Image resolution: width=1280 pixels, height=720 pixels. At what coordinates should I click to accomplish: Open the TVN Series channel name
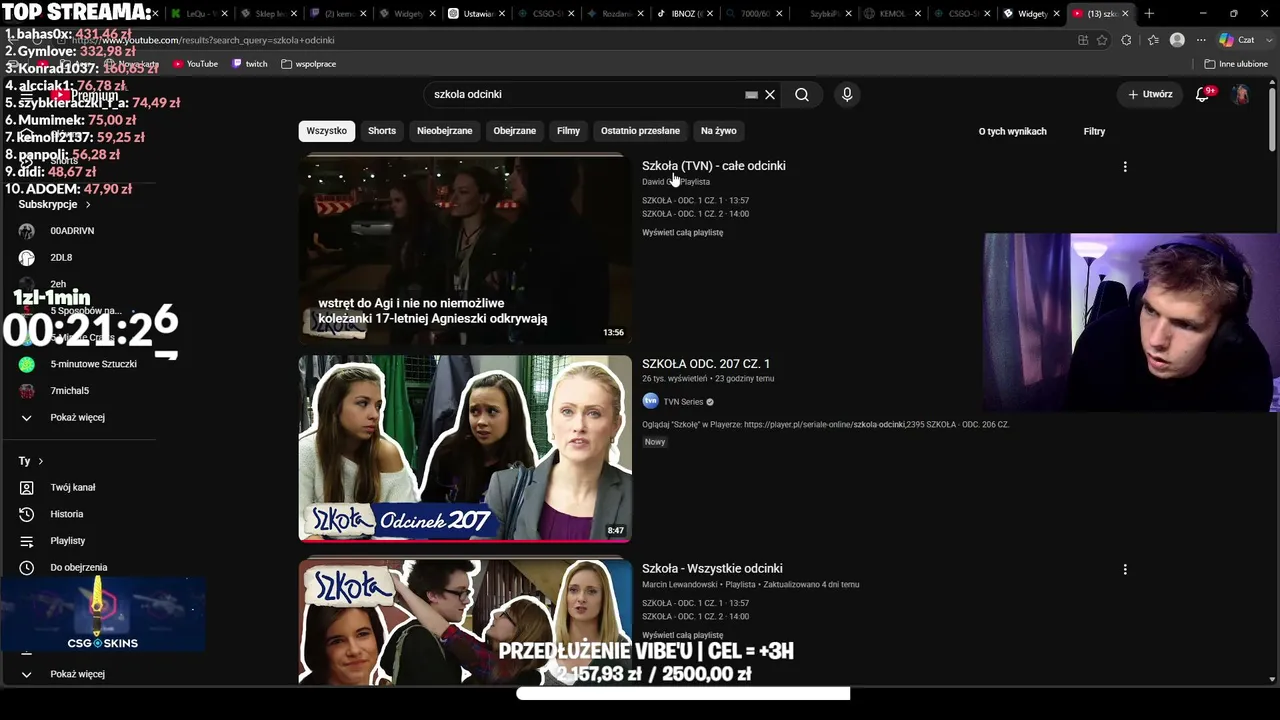tap(683, 402)
